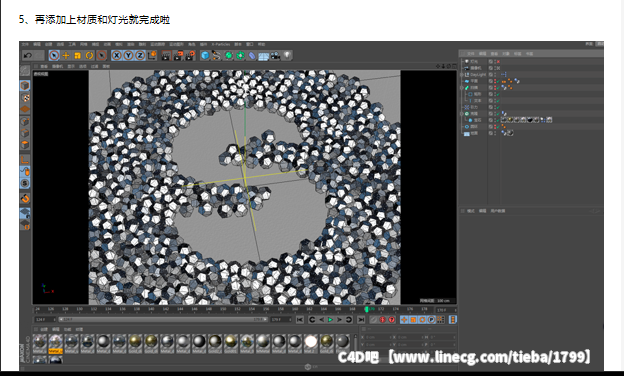Click the timeline preview range slider bar
Image resolution: width=624 pixels, height=376 pixels.
point(163,320)
